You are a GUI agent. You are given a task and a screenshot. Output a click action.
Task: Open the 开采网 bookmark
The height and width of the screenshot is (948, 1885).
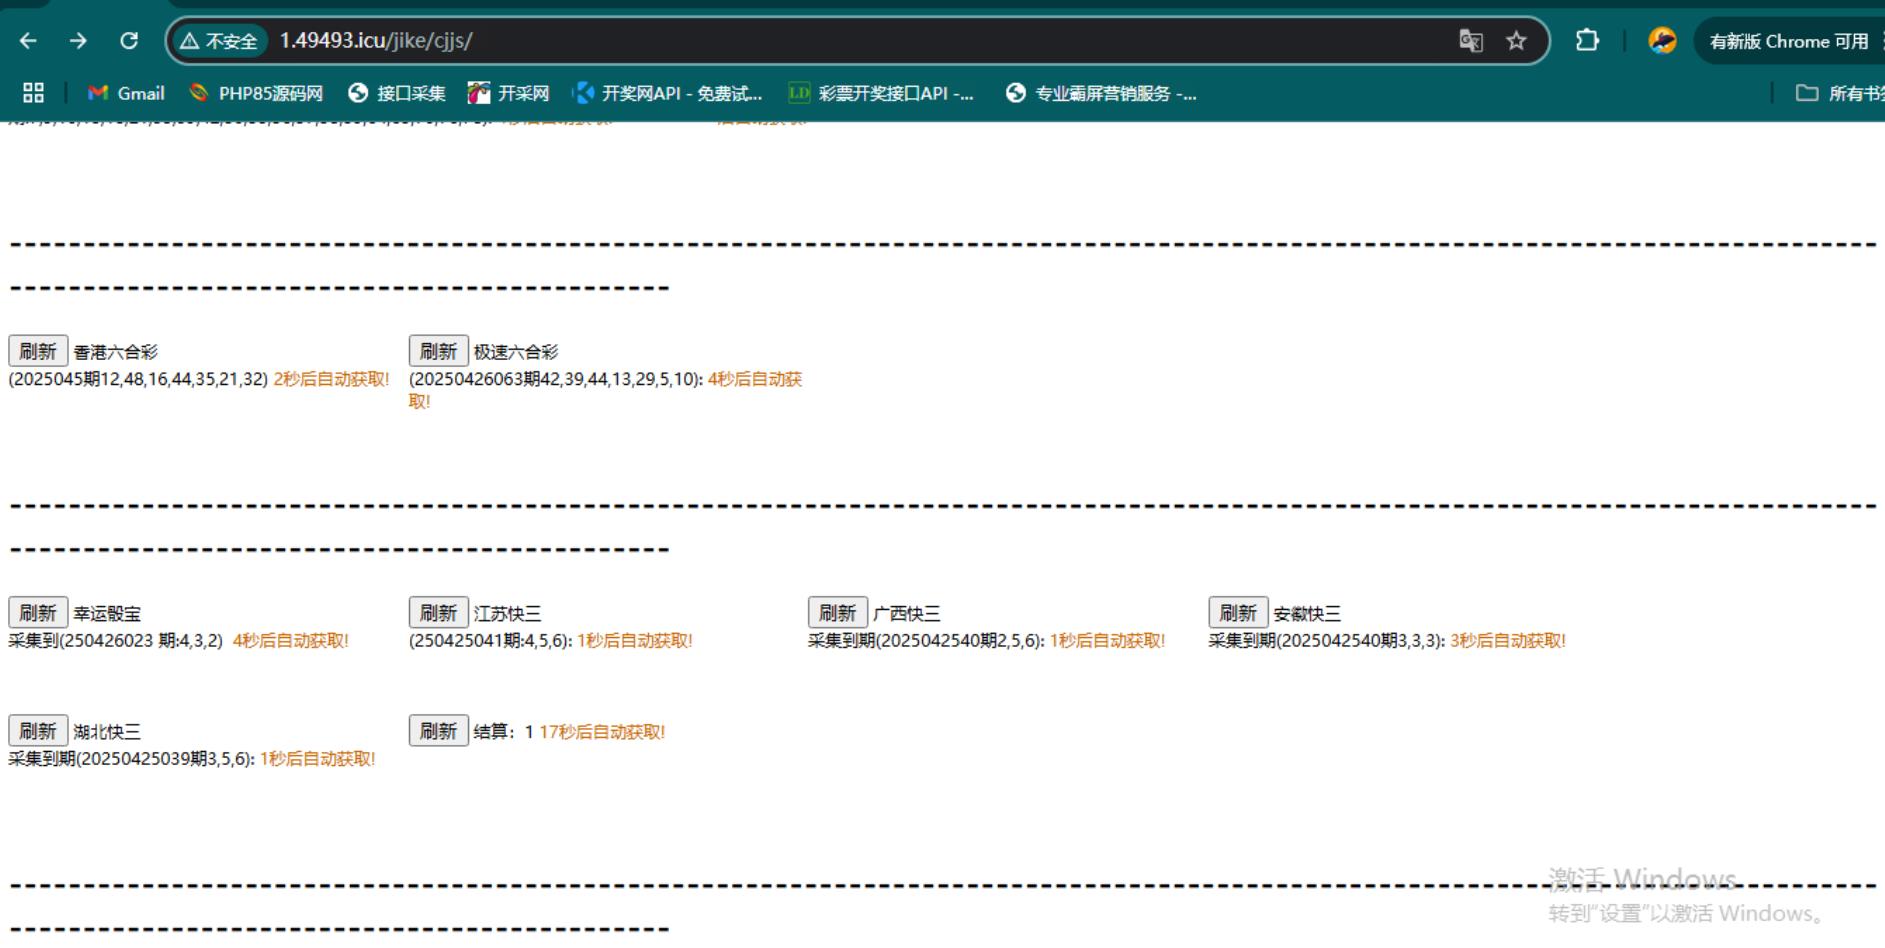[x=509, y=93]
